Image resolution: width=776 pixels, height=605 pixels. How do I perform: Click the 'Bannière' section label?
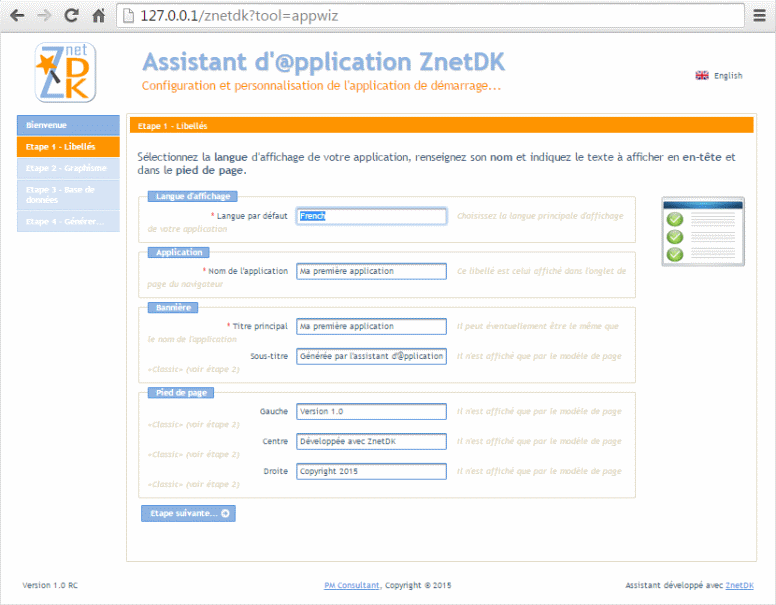pyautogui.click(x=173, y=307)
